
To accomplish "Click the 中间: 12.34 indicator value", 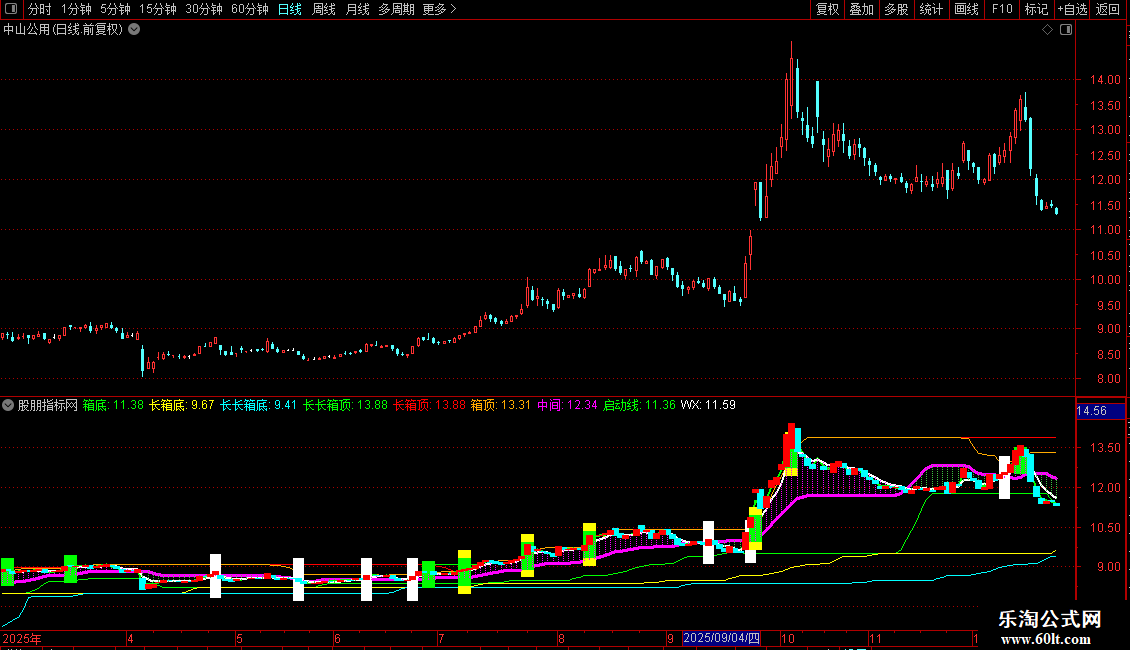I will coord(567,405).
